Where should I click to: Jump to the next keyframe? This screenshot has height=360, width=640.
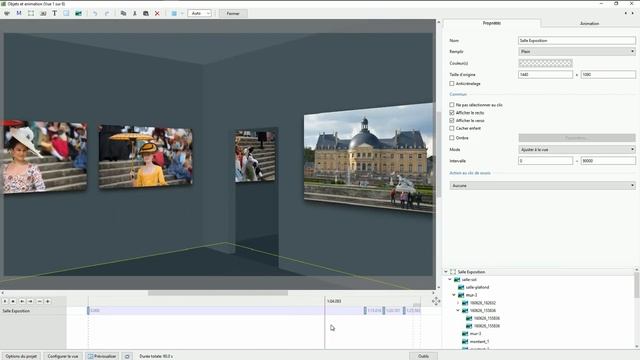pos(30,301)
